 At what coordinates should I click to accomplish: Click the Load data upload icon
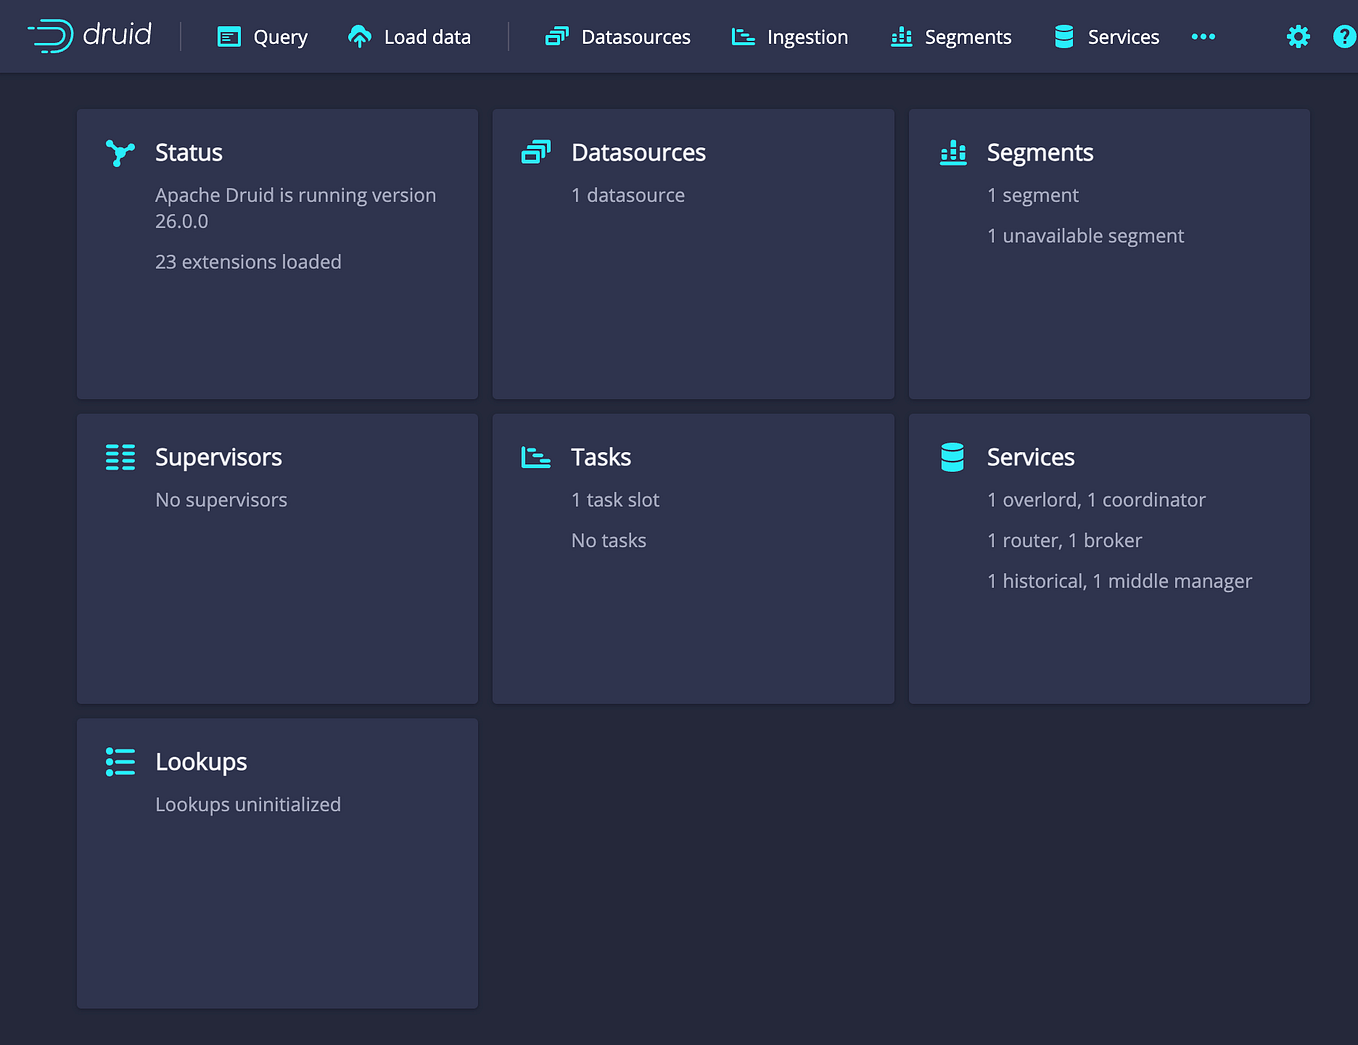[x=359, y=36]
